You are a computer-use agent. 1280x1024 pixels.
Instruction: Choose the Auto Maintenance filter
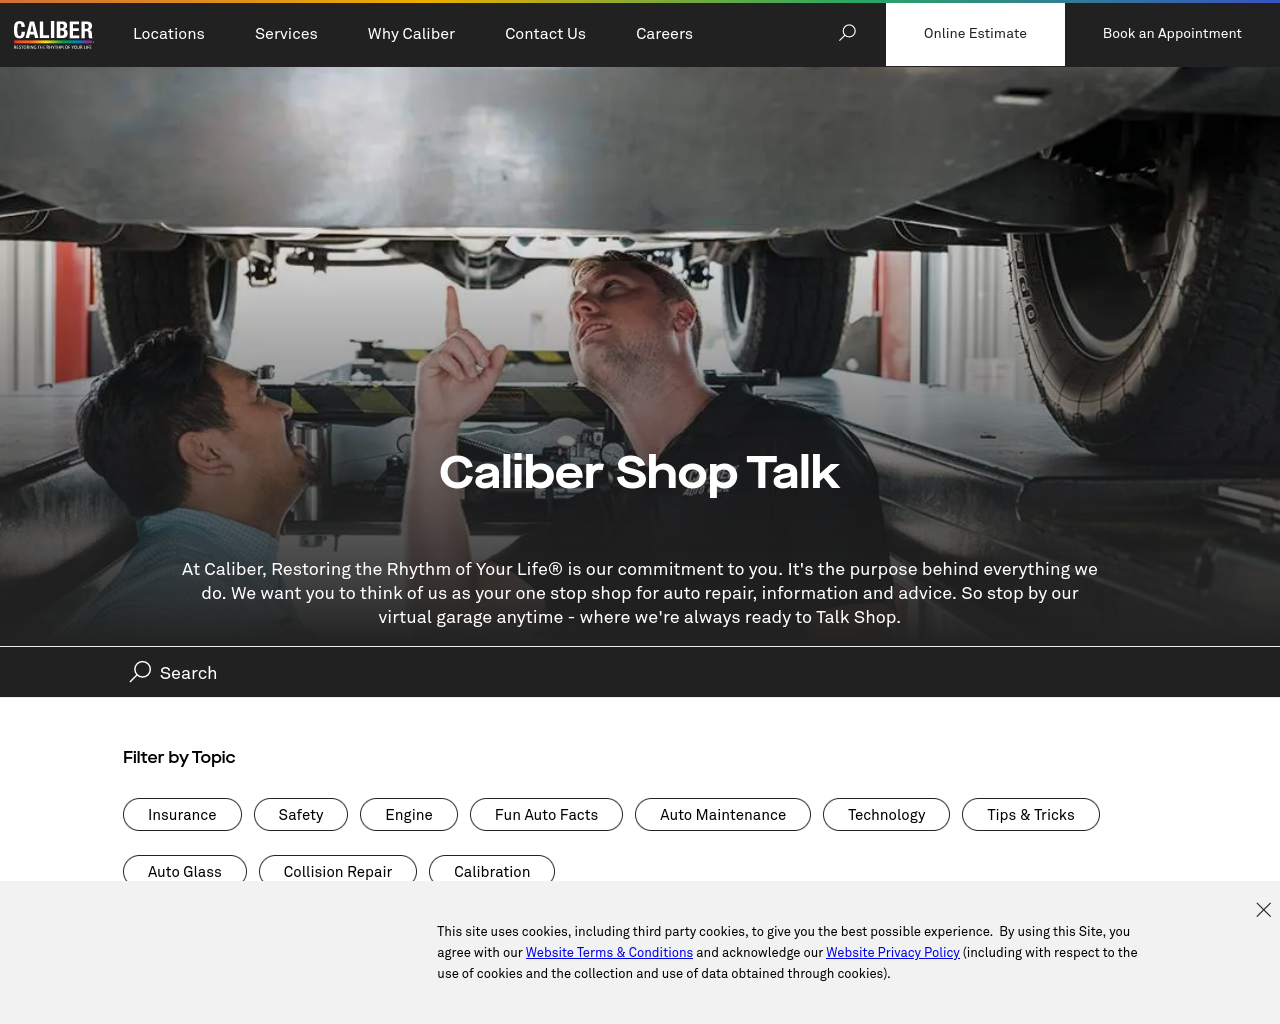[723, 815]
